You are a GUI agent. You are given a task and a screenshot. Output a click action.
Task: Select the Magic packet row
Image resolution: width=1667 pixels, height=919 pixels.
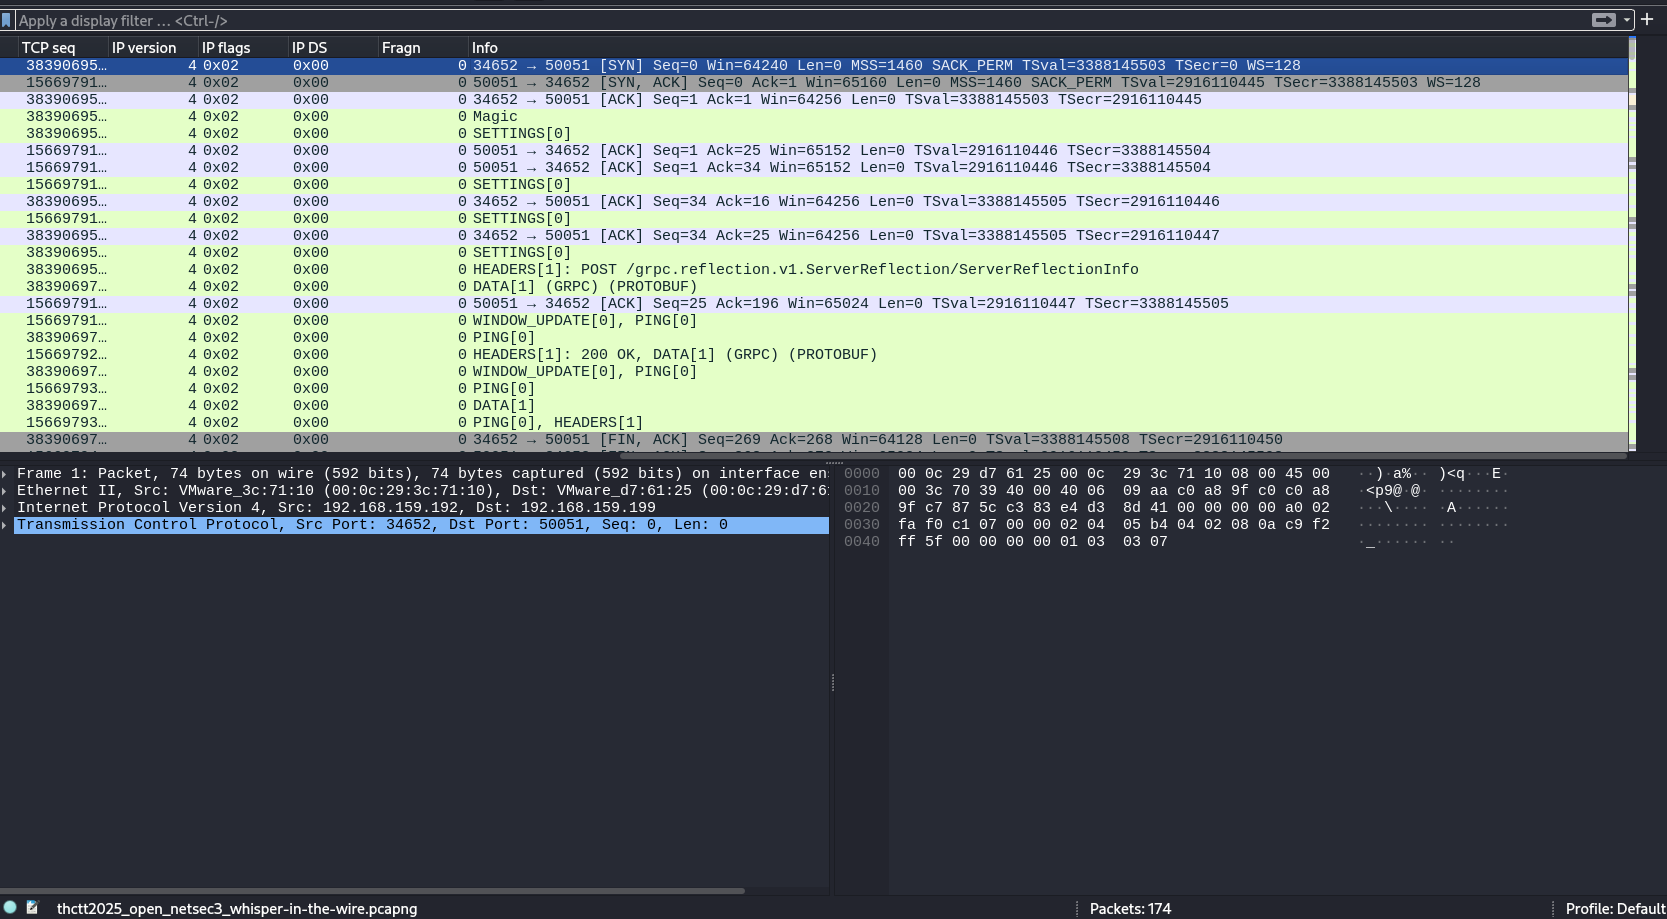(814, 116)
